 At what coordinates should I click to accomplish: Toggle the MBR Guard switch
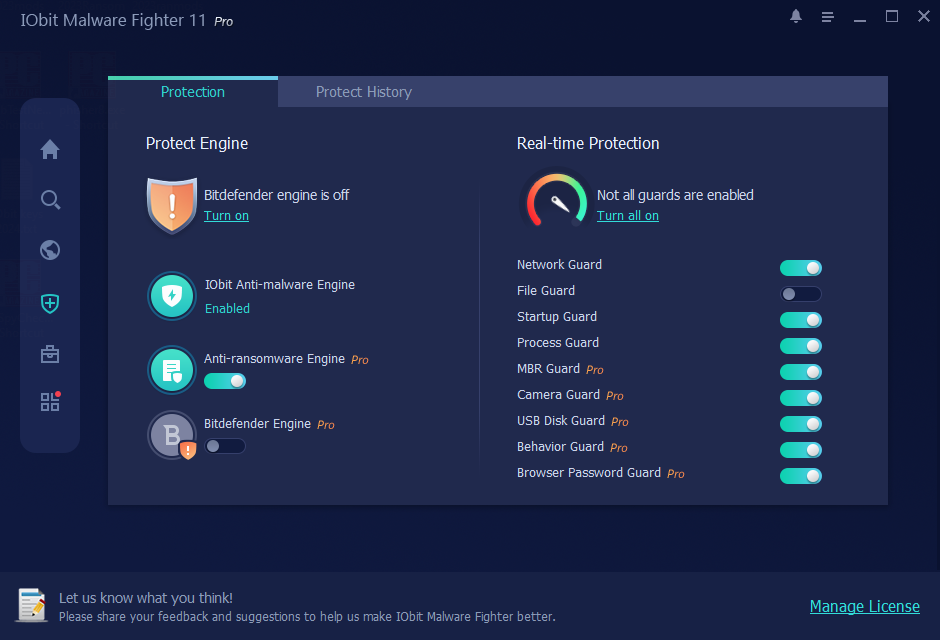pos(800,372)
